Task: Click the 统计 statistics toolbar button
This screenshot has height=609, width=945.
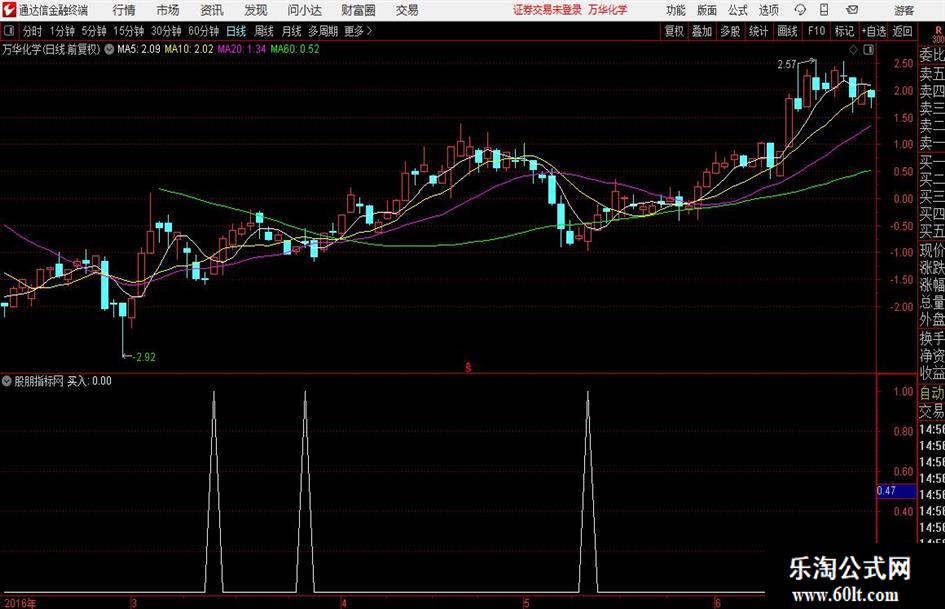Action: point(758,31)
